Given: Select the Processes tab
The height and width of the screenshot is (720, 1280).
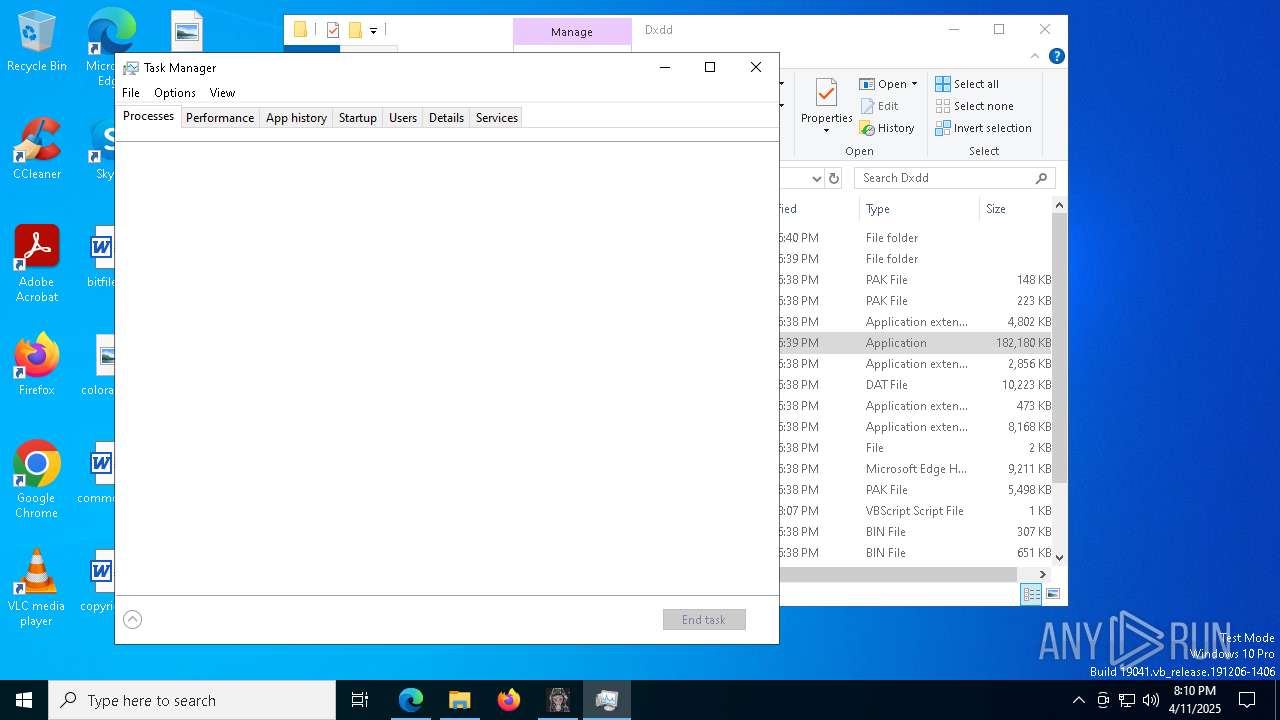Looking at the screenshot, I should coord(149,116).
